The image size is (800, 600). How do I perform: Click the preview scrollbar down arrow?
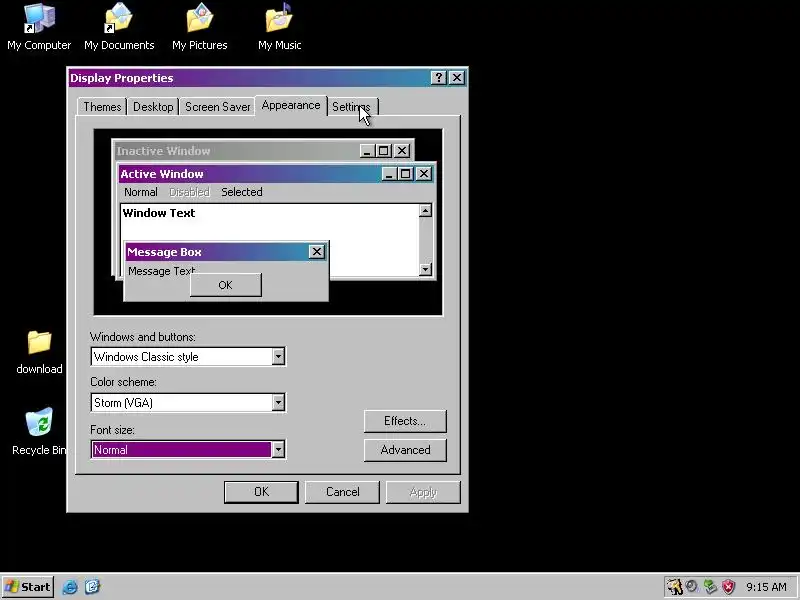tap(425, 269)
